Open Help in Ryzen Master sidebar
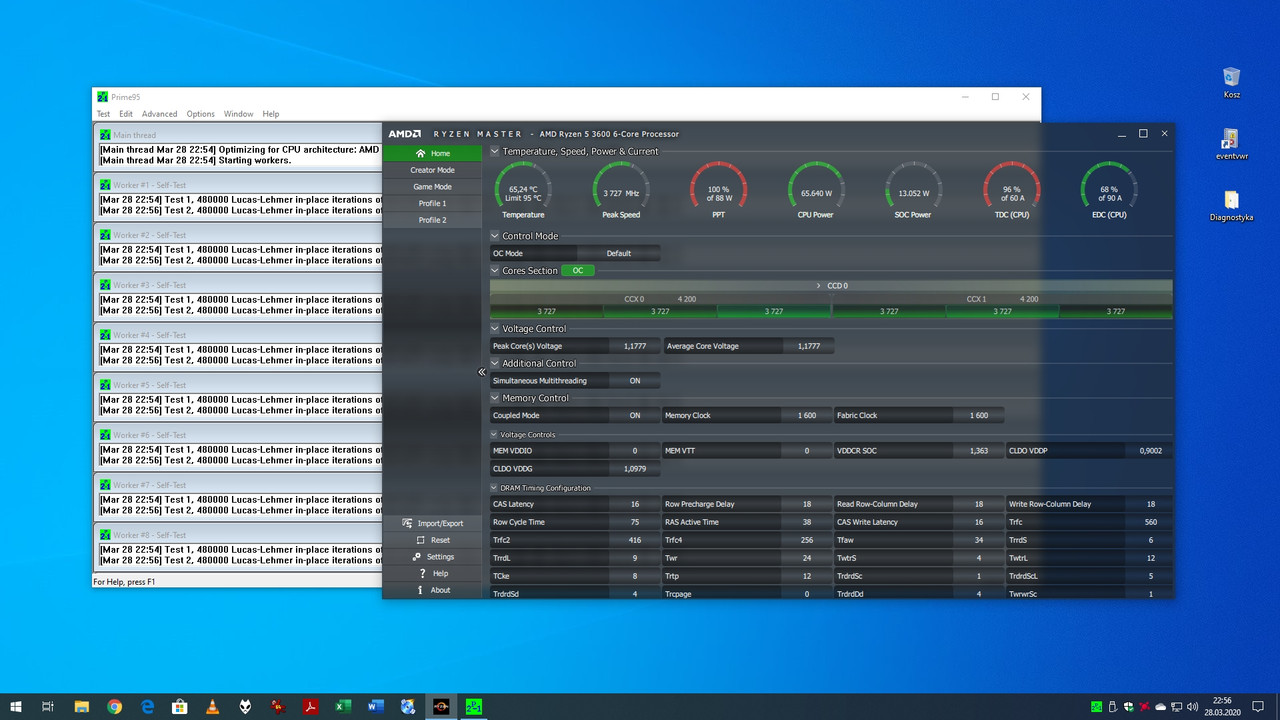The image size is (1280, 720). click(432, 573)
